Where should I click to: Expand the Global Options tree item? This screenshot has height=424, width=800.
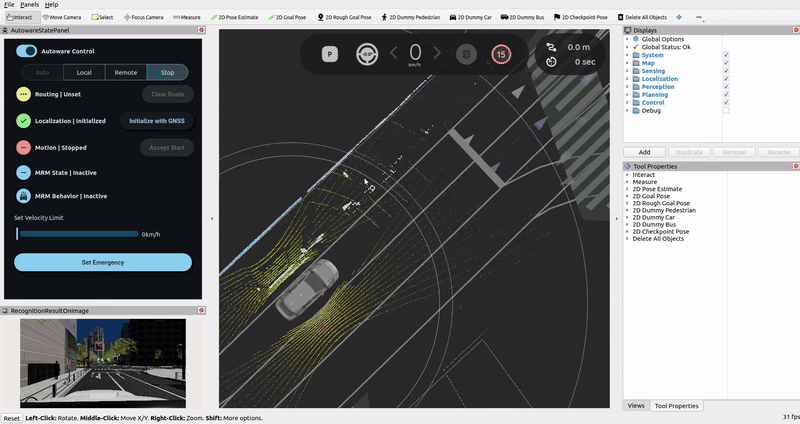(x=627, y=39)
